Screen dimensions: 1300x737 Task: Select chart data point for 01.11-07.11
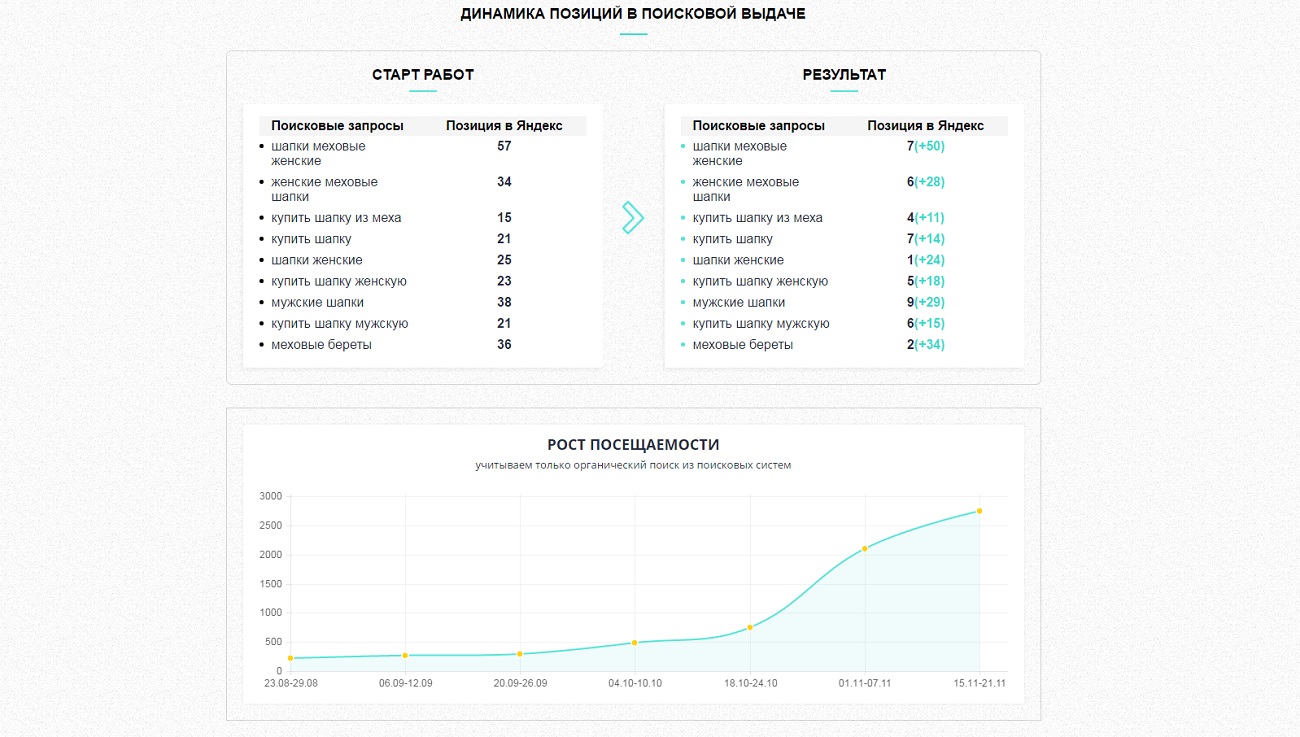[x=865, y=548]
